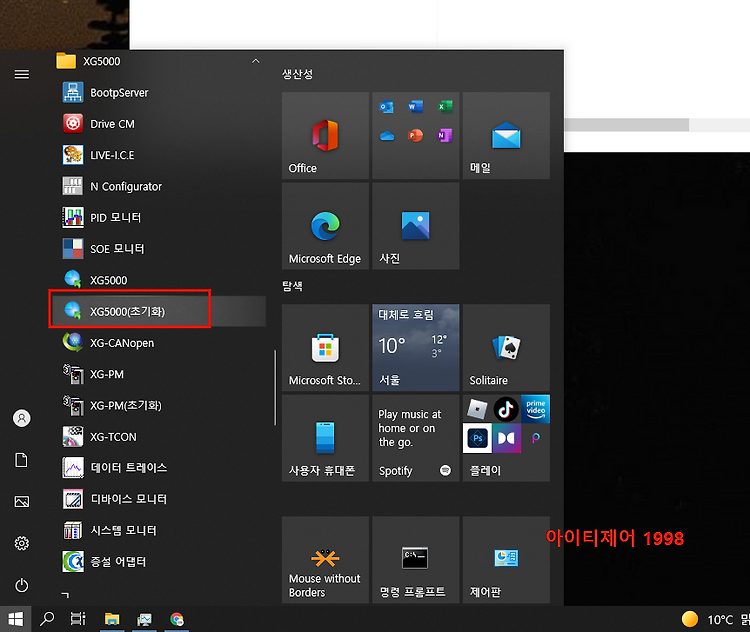Open 사용자 휴대폰 tile
The image size is (750, 632).
325,438
